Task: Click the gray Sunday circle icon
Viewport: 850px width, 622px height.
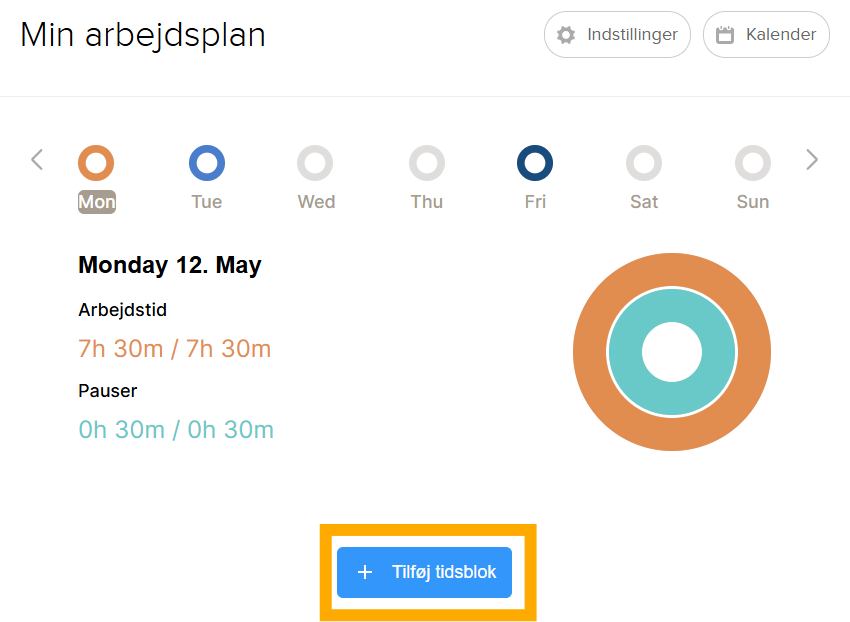Action: [x=752, y=160]
